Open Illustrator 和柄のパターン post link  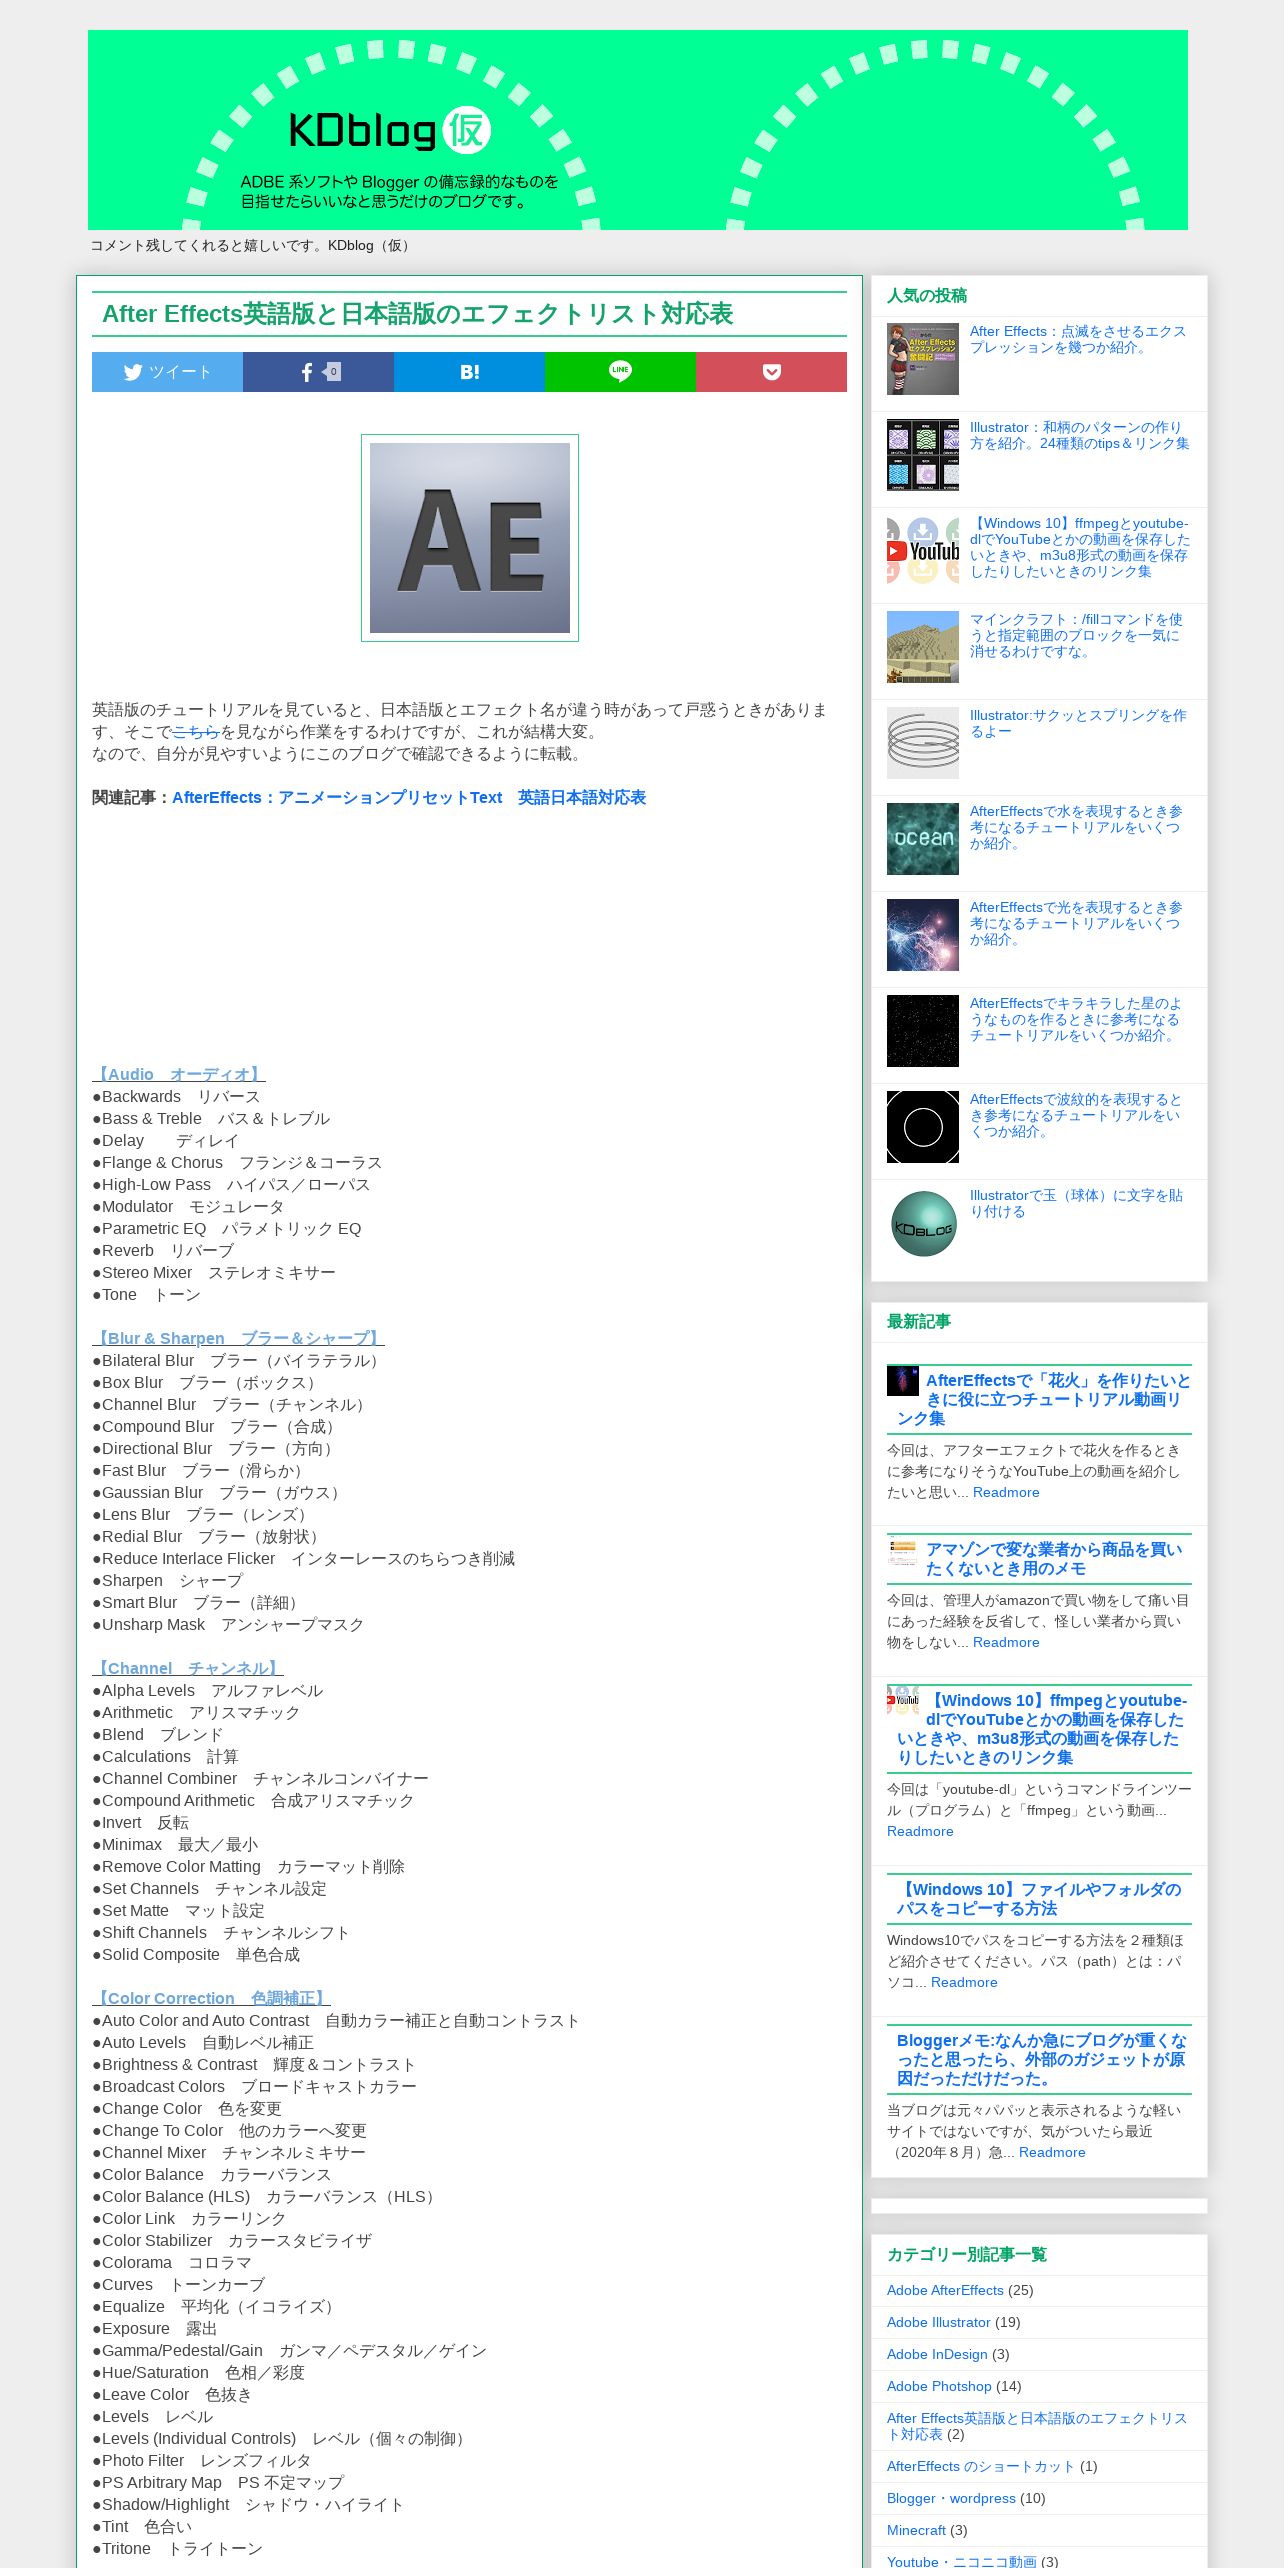pos(1079,435)
